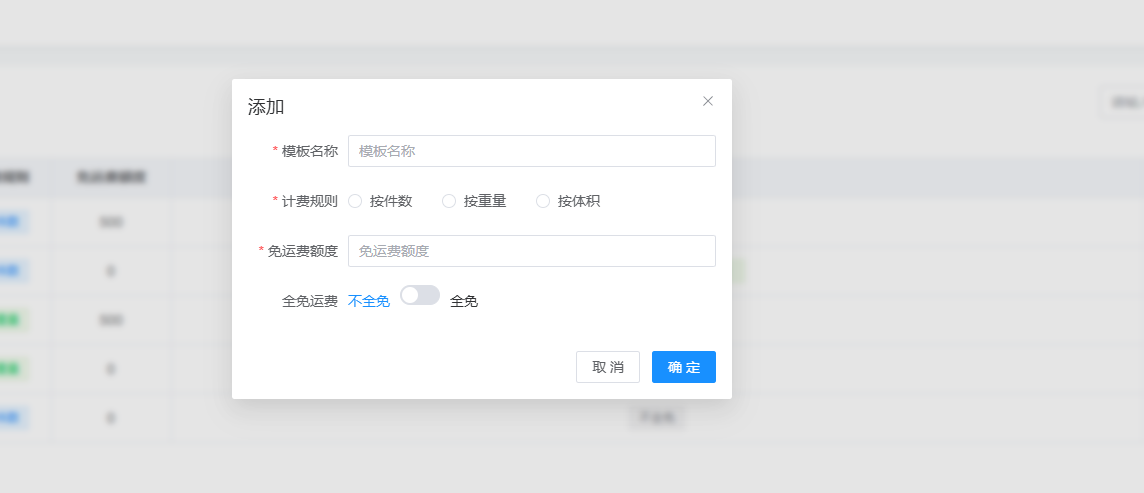
Task: Click the 添加 dialog title
Action: (x=266, y=107)
